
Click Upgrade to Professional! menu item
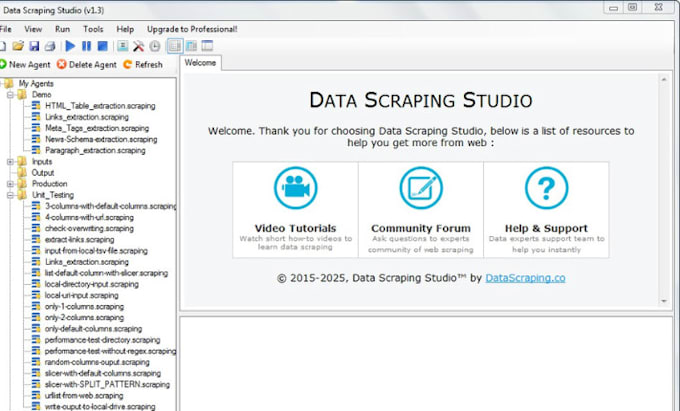[192, 29]
